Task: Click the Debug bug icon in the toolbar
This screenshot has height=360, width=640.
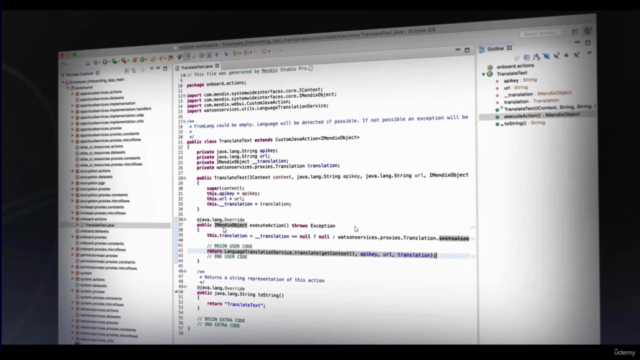Action: click(x=96, y=62)
